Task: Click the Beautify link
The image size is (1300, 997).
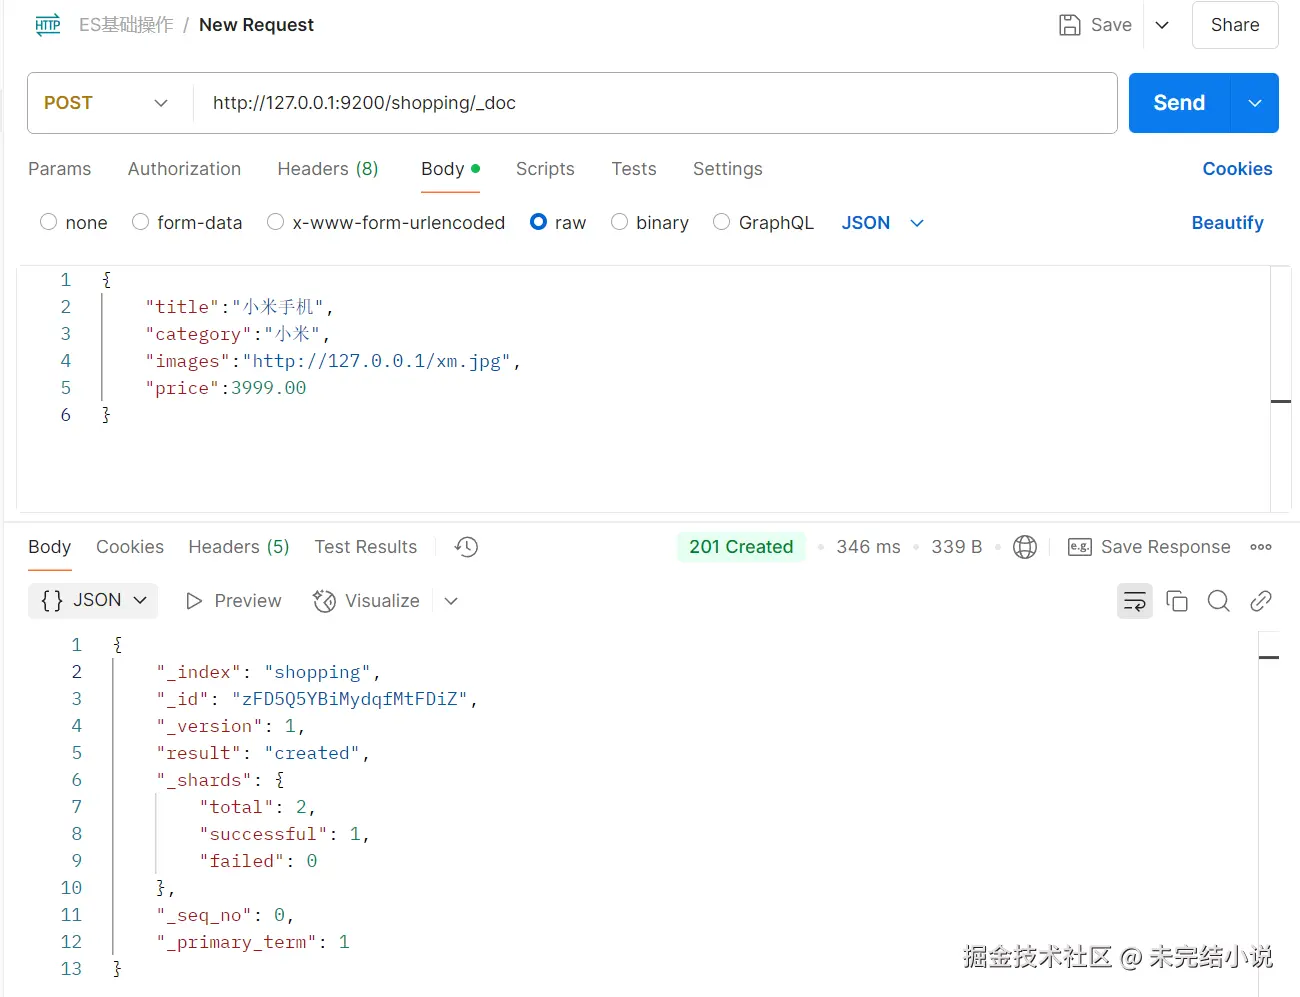Action: [1227, 223]
